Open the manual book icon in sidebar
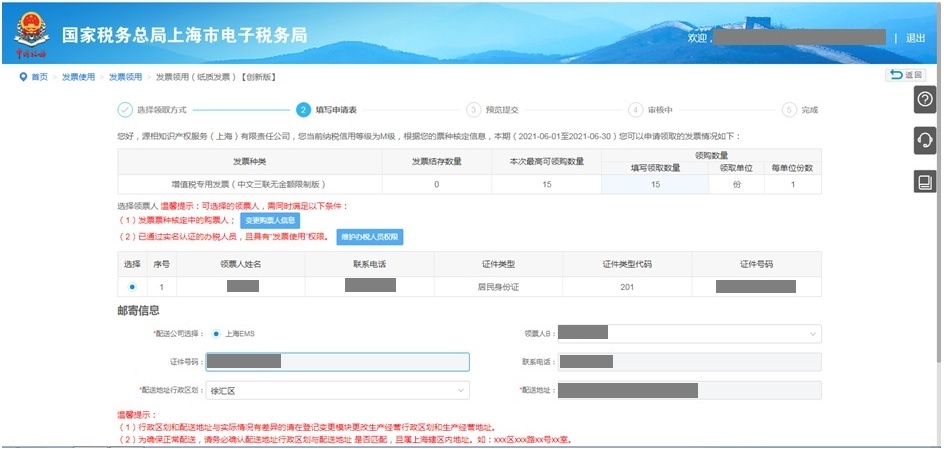The width and height of the screenshot is (944, 449). tap(925, 182)
